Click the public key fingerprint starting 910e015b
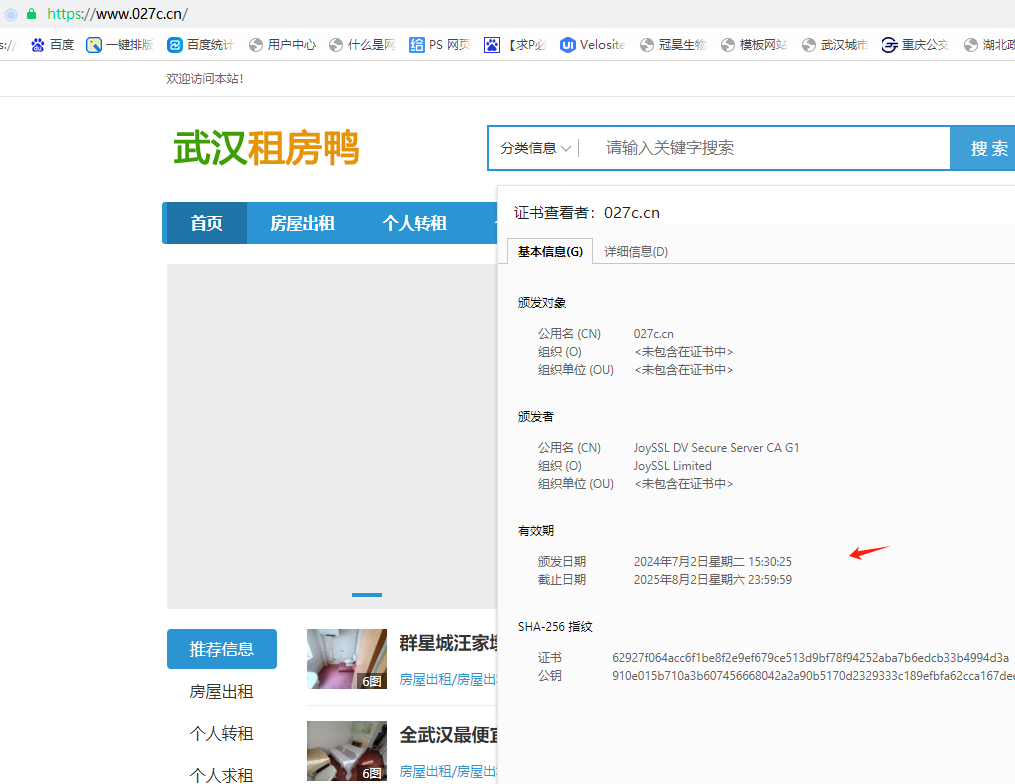 click(813, 676)
